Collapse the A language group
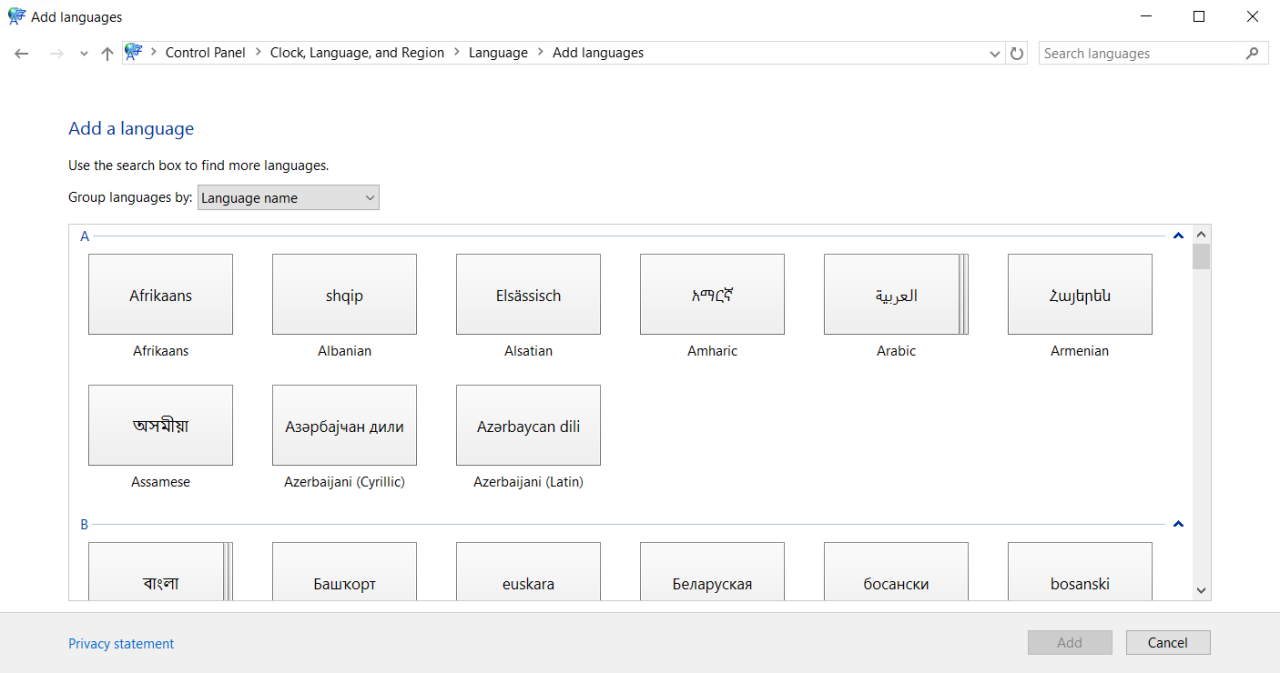The image size is (1280, 673). click(x=1178, y=236)
